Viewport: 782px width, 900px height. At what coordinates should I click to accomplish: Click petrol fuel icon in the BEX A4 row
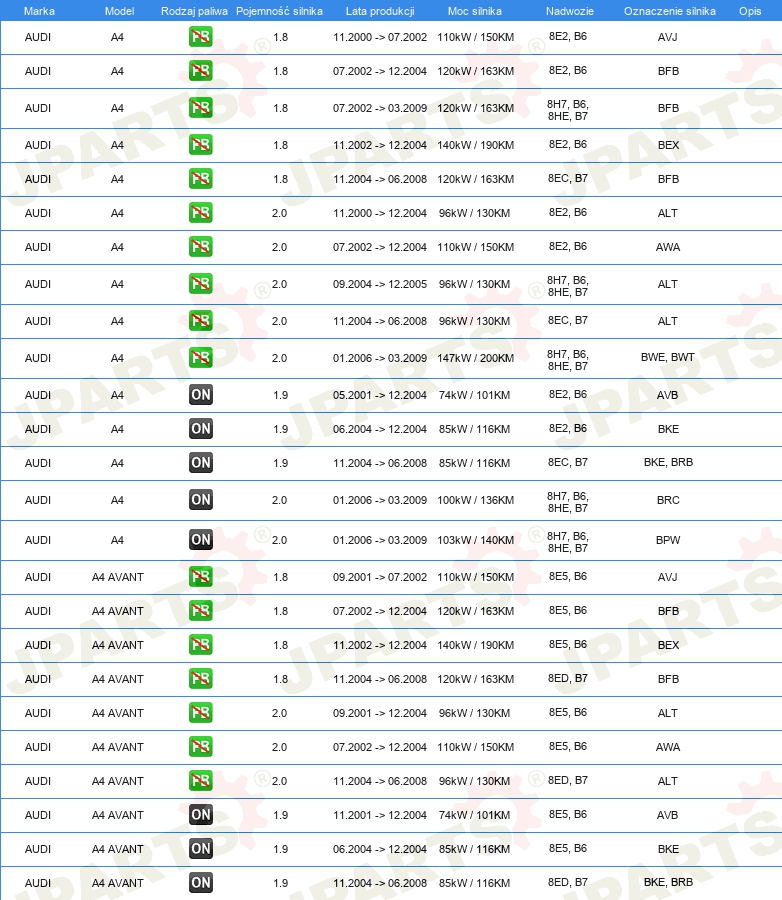coord(200,145)
